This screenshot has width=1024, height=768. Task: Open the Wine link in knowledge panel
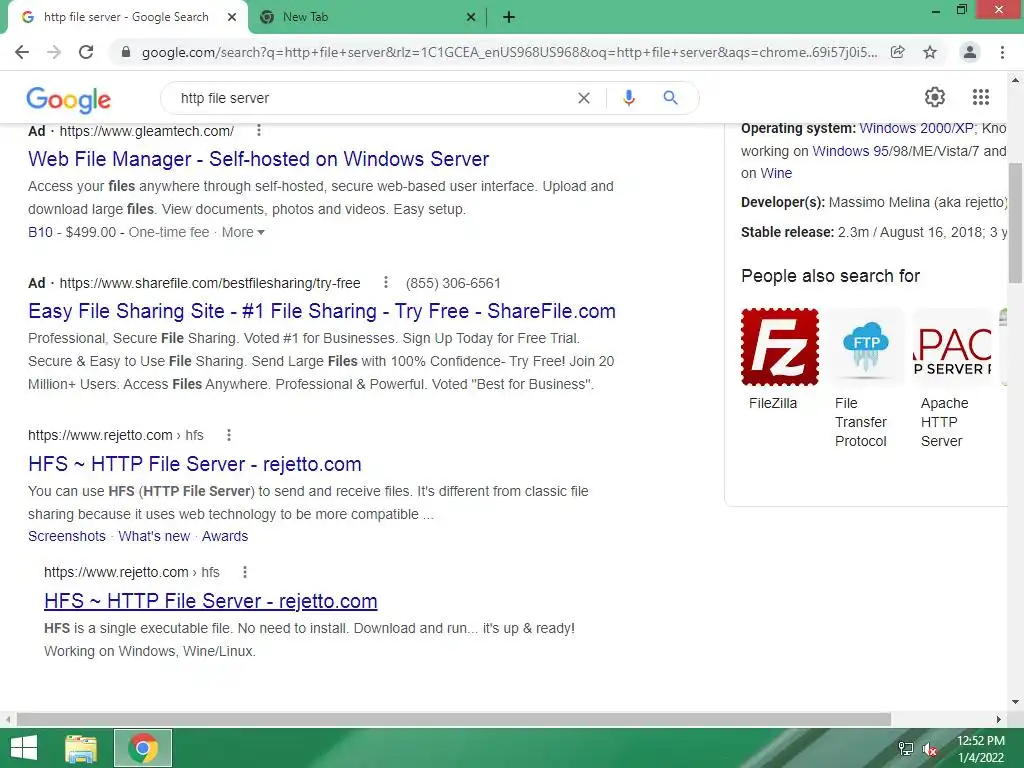776,173
